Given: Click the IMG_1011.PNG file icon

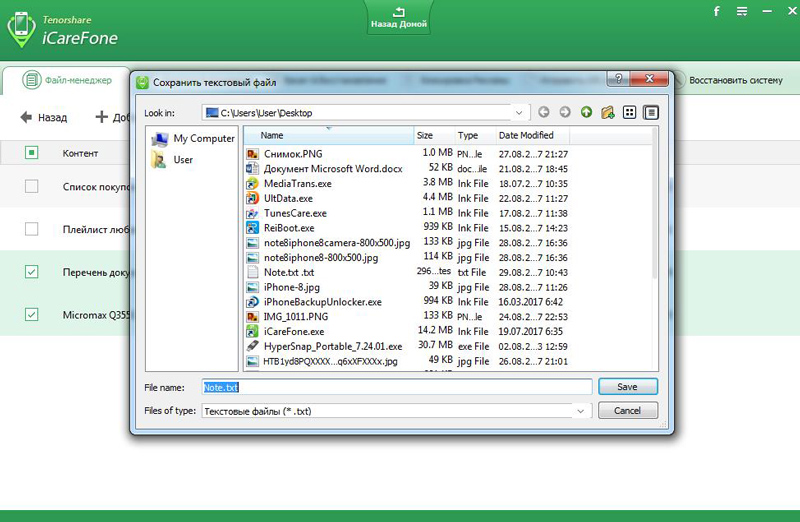Looking at the screenshot, I should [x=253, y=316].
